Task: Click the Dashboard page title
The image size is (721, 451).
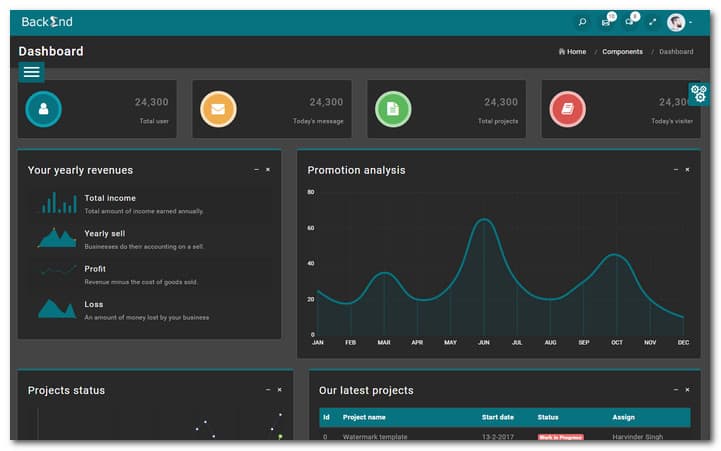Action: (x=51, y=51)
